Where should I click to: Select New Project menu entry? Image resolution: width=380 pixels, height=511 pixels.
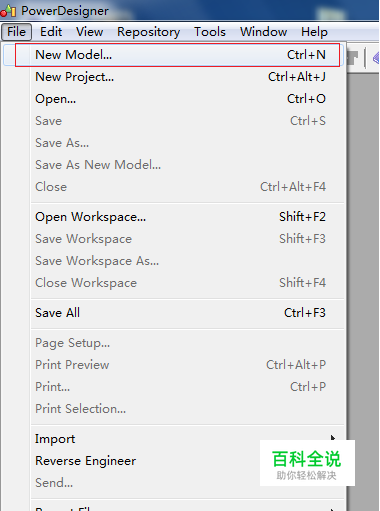pos(188,77)
